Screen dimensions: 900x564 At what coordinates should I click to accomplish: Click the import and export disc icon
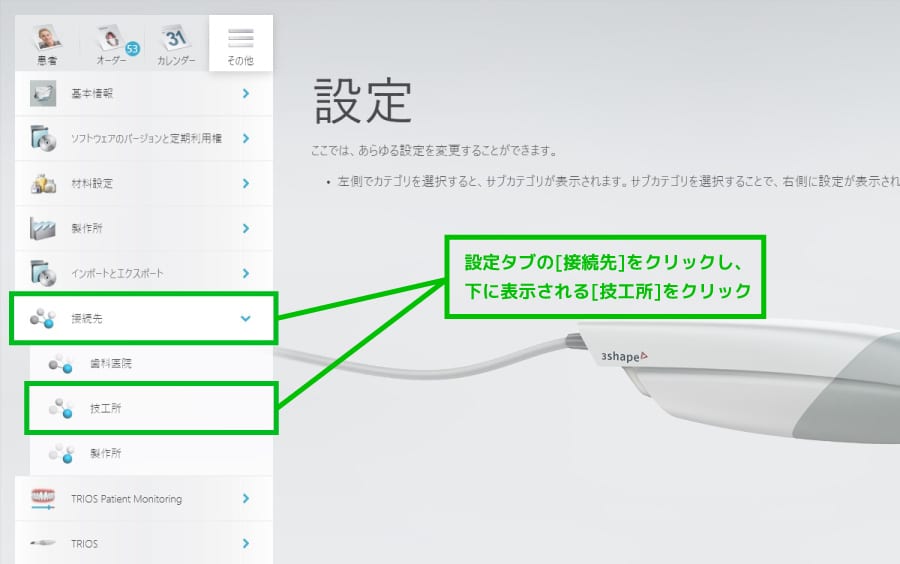[43, 273]
